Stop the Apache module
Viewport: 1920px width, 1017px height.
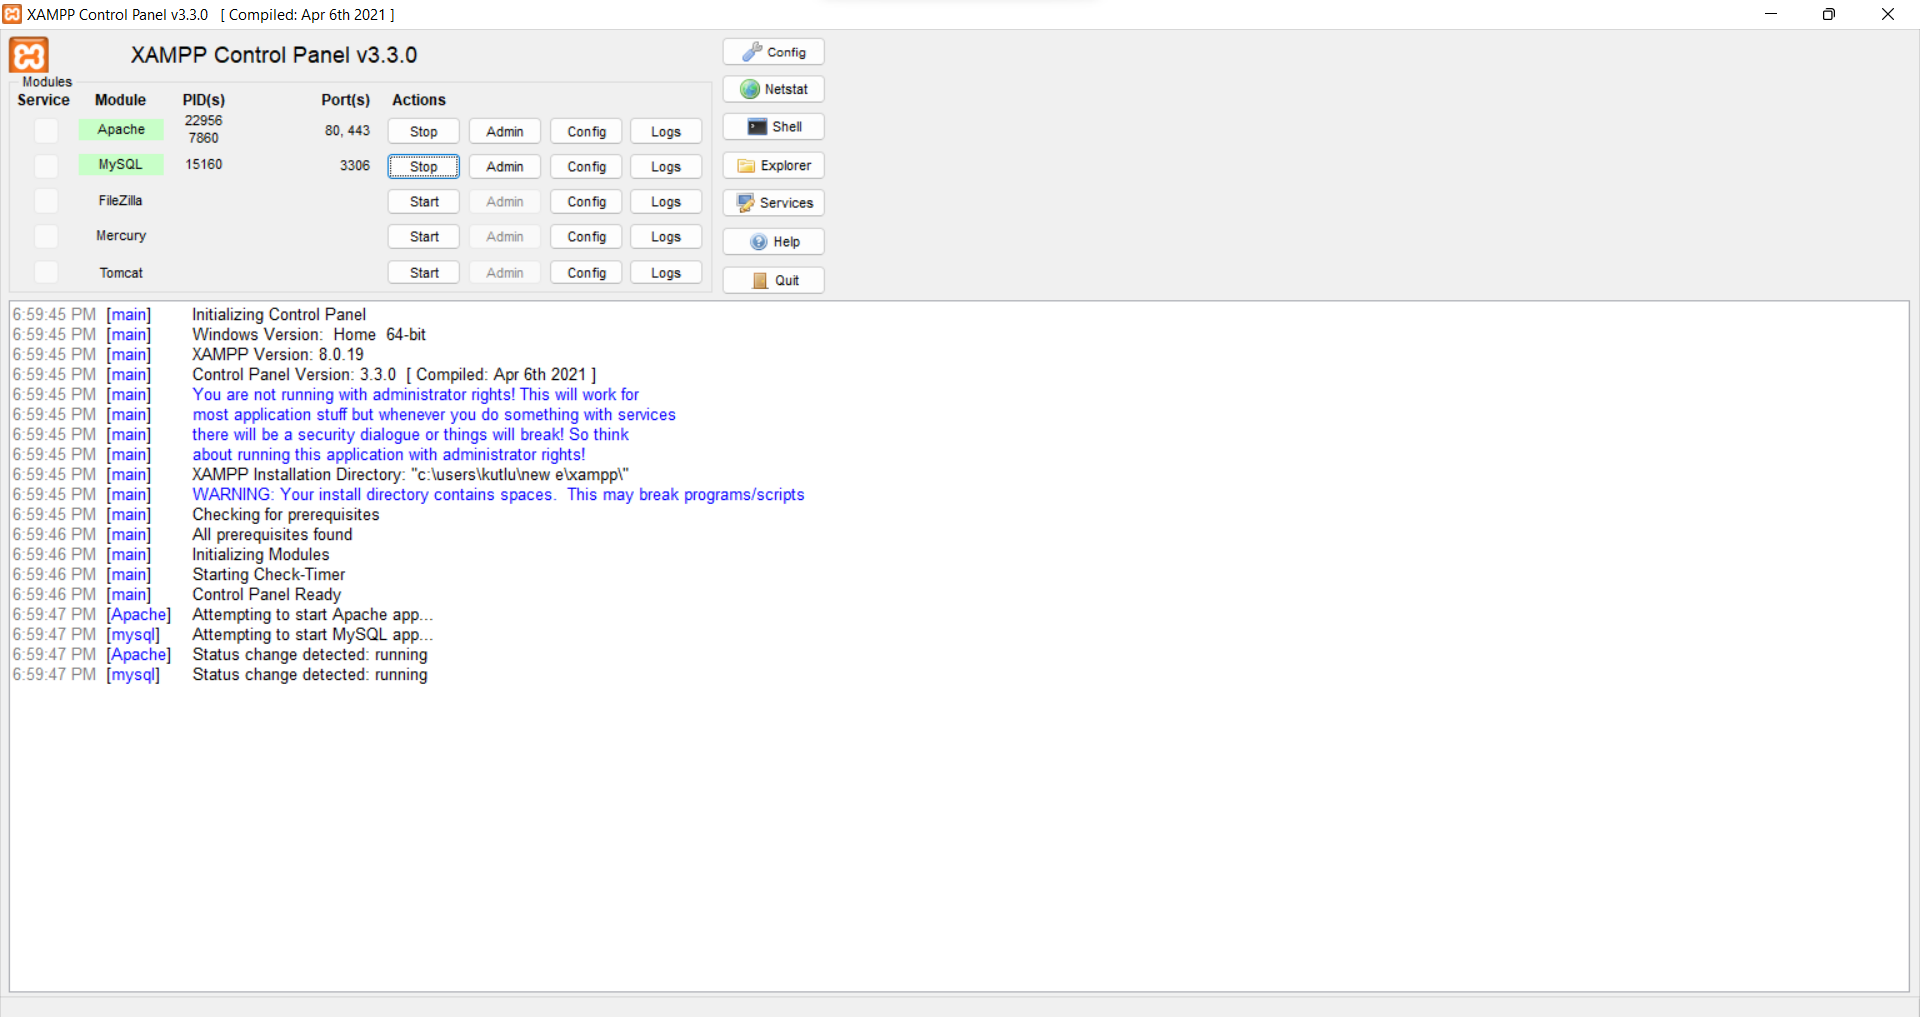pos(422,131)
